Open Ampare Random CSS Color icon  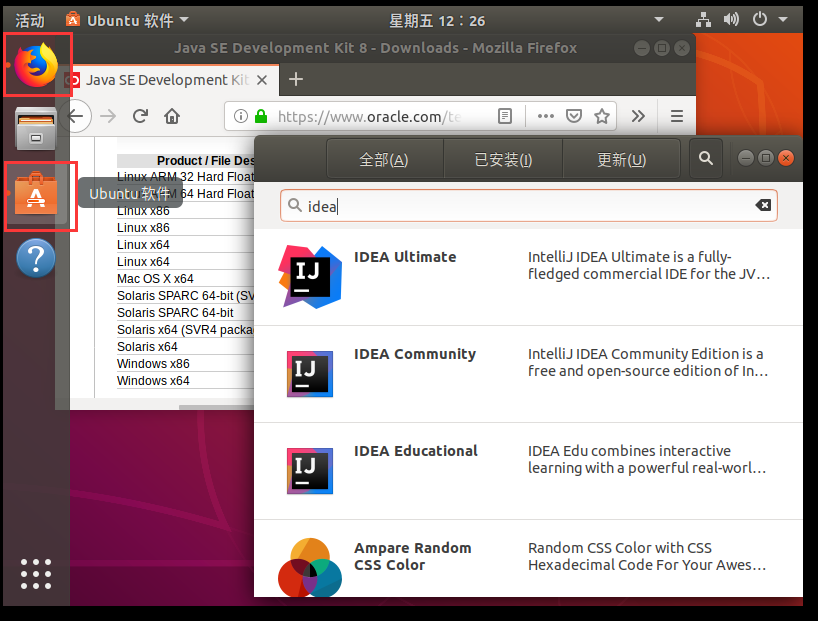(310, 567)
